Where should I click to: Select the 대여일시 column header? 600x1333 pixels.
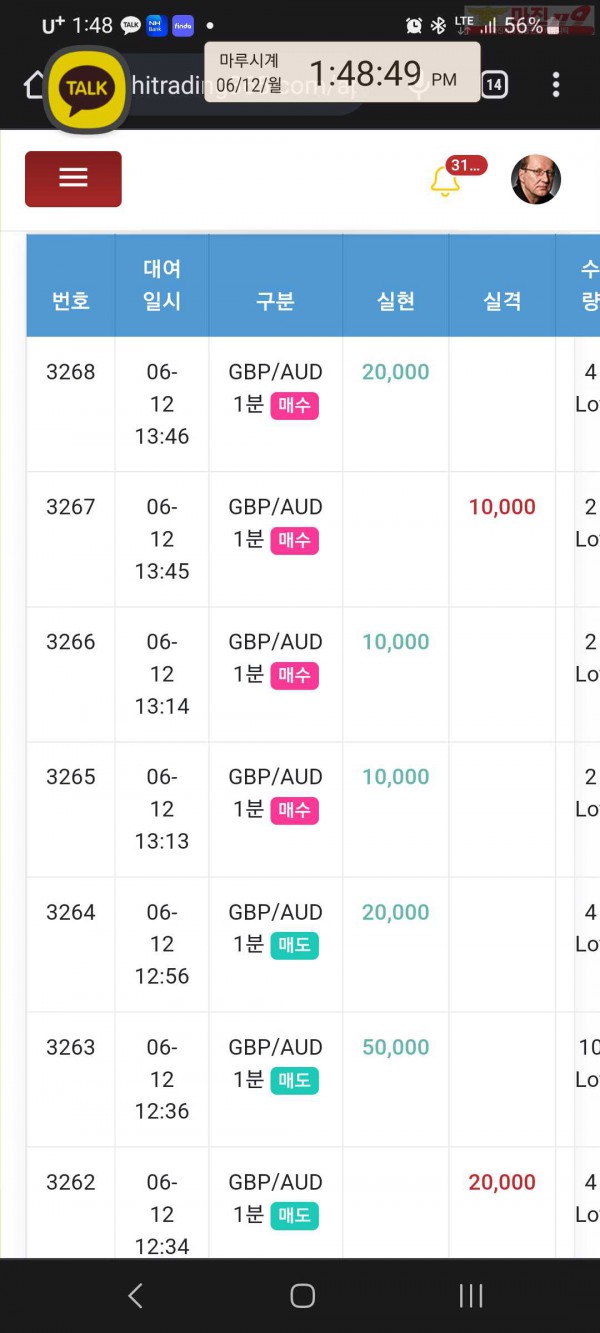click(x=162, y=285)
